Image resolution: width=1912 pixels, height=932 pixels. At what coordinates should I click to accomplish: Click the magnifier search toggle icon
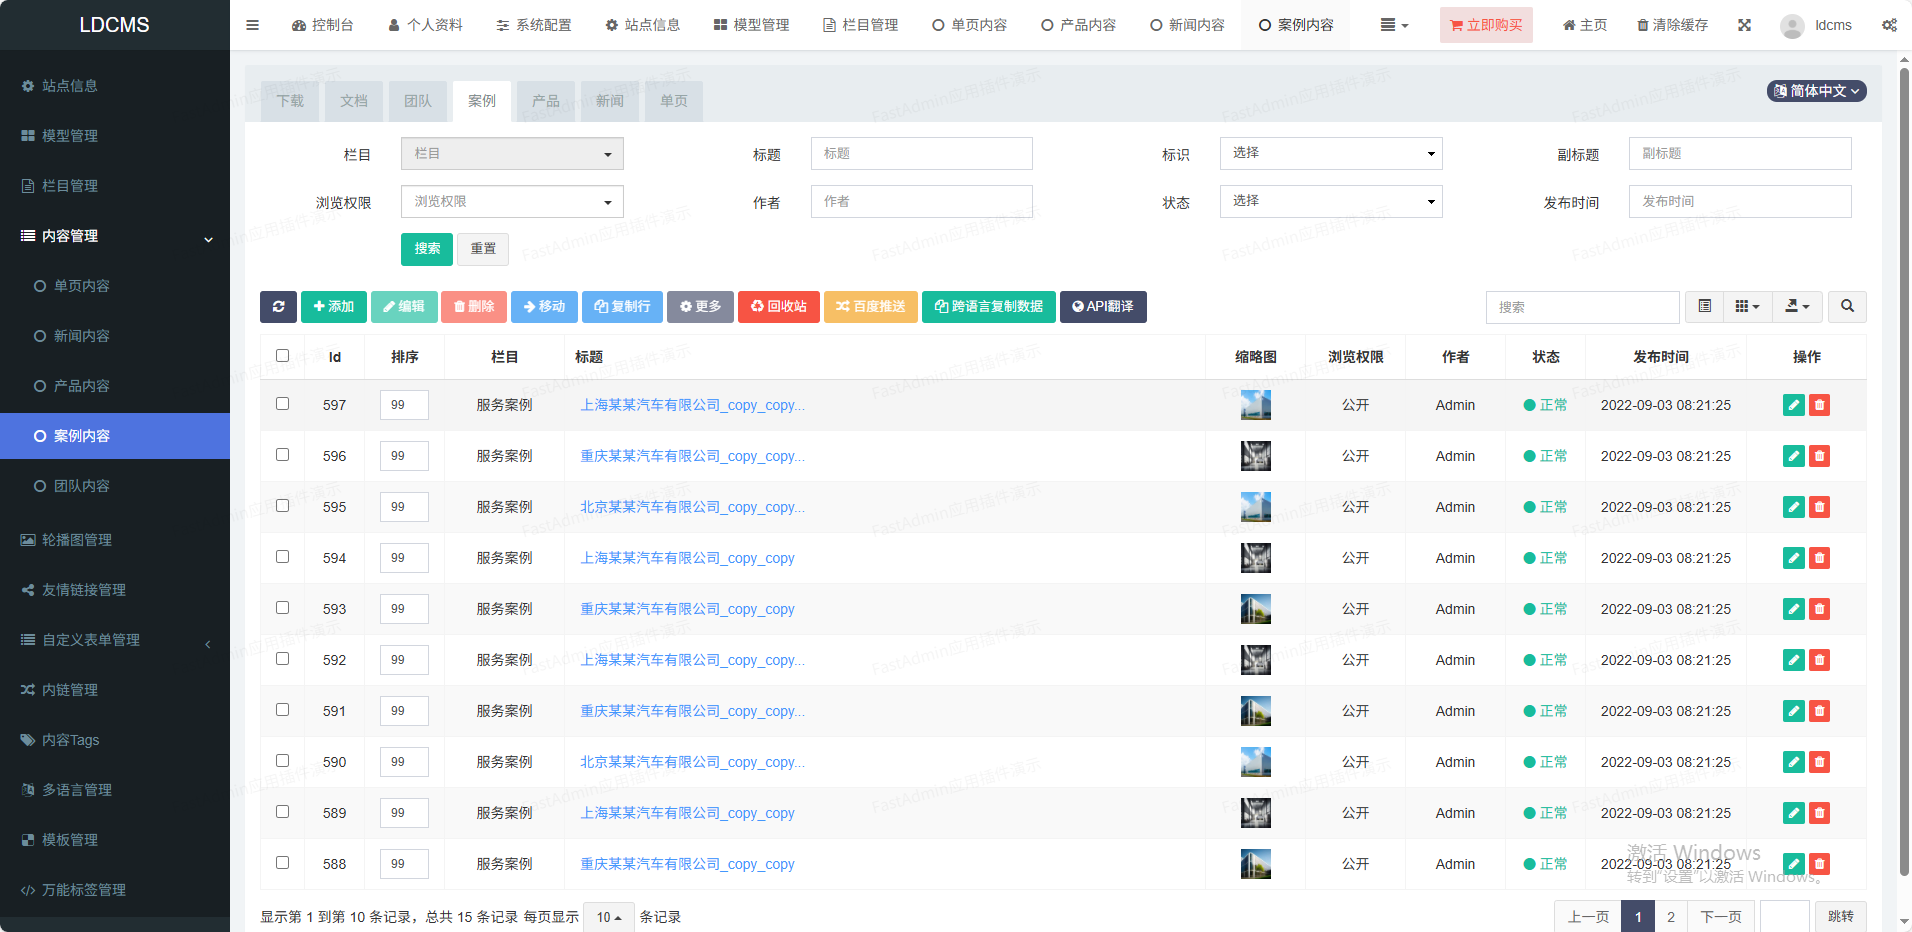(x=1847, y=307)
